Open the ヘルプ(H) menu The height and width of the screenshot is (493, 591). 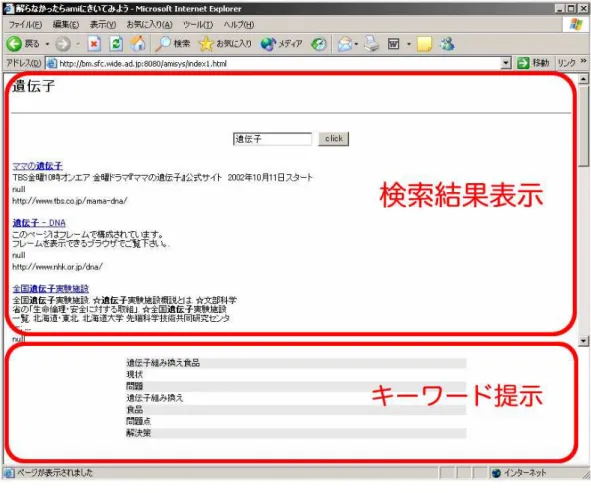[239, 24]
